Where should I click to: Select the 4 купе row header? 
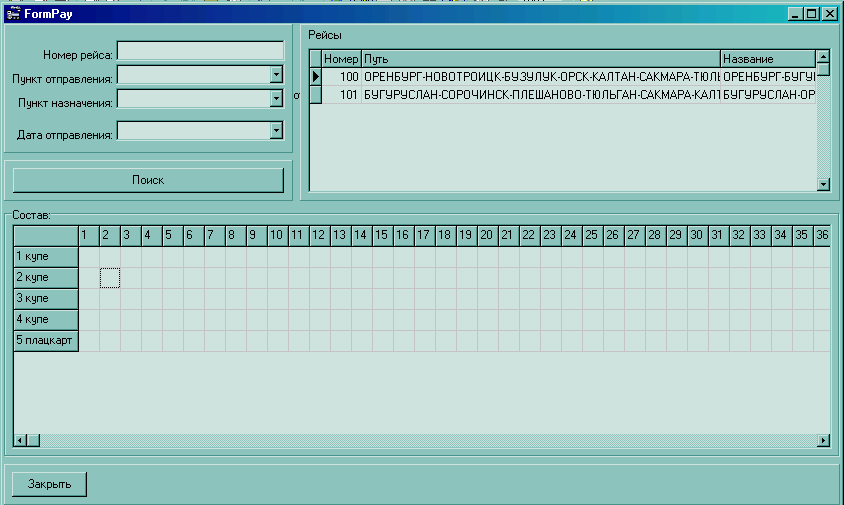point(46,319)
